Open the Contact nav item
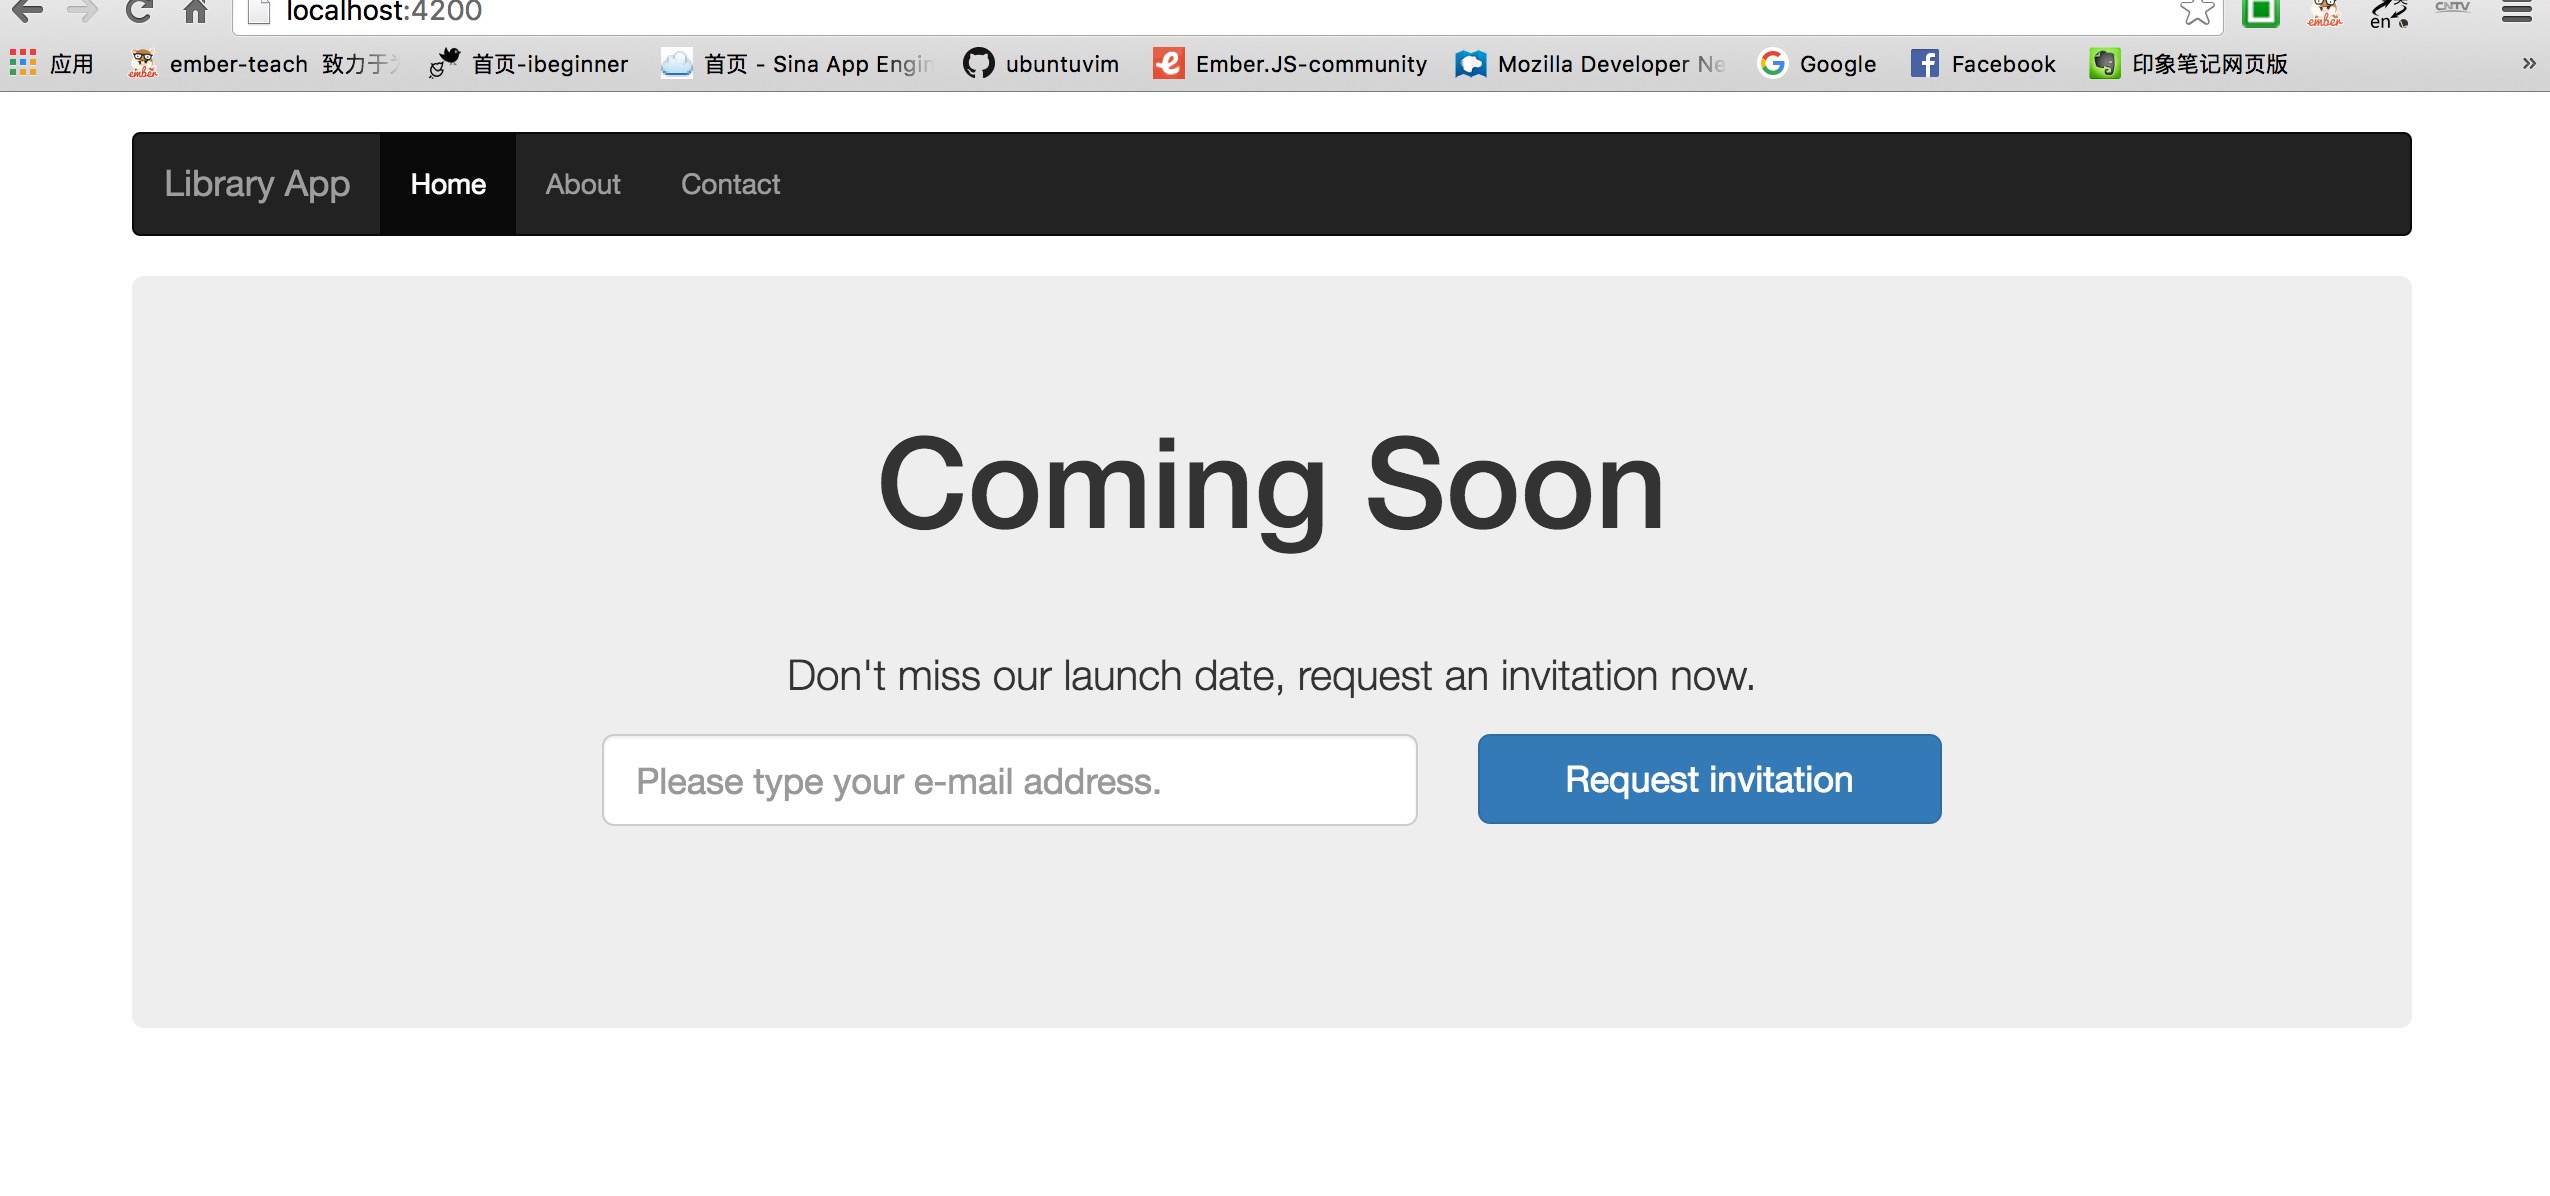 click(x=730, y=184)
